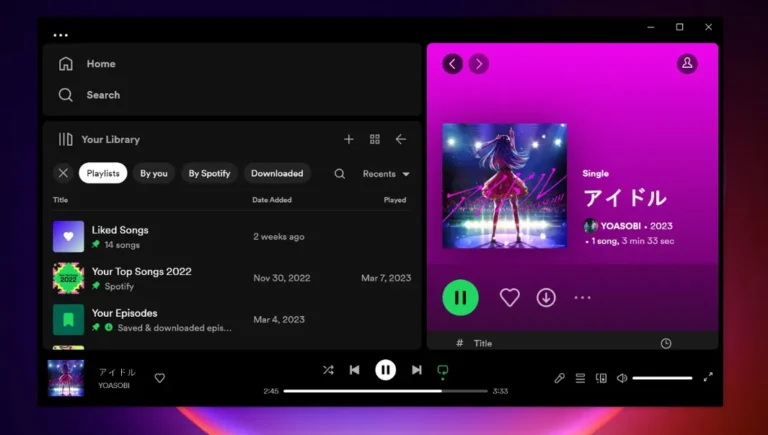The image size is (768, 435).
Task: Open the YOASOBI artist link
Action: tap(621, 226)
